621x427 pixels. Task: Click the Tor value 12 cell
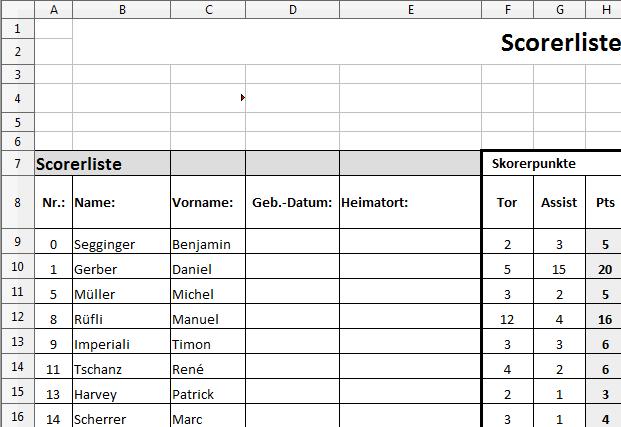tap(507, 319)
